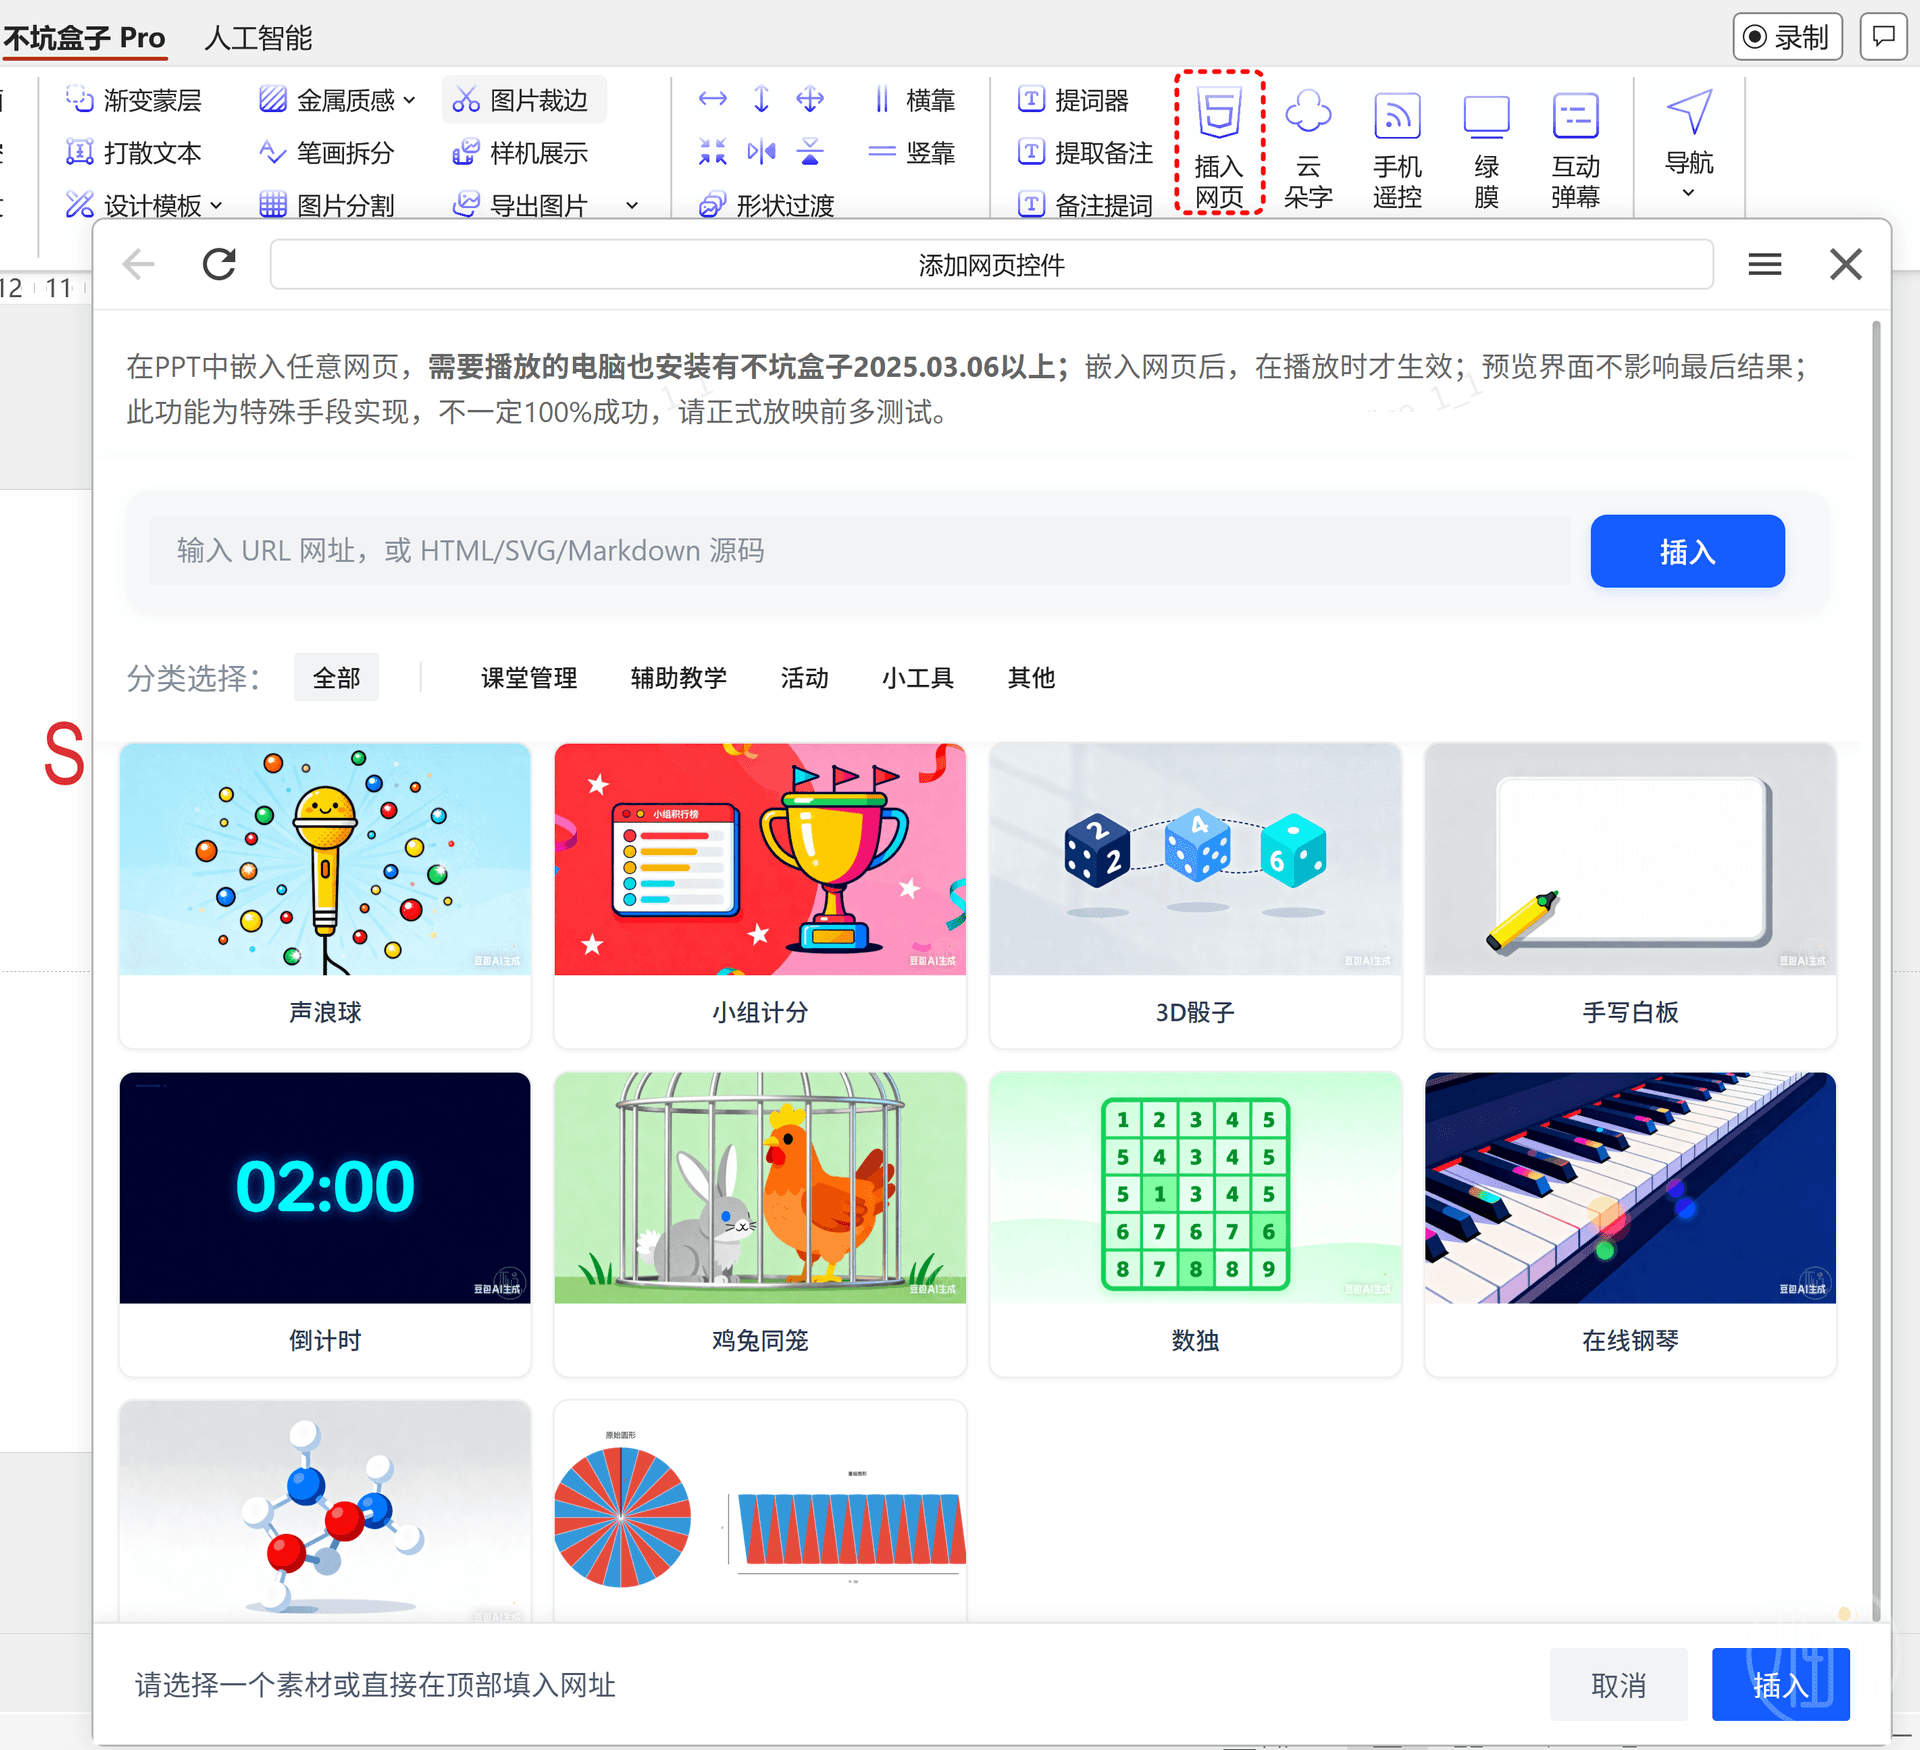This screenshot has height=1750, width=1920.
Task: Click the 图片裁边 tool
Action: tap(523, 100)
